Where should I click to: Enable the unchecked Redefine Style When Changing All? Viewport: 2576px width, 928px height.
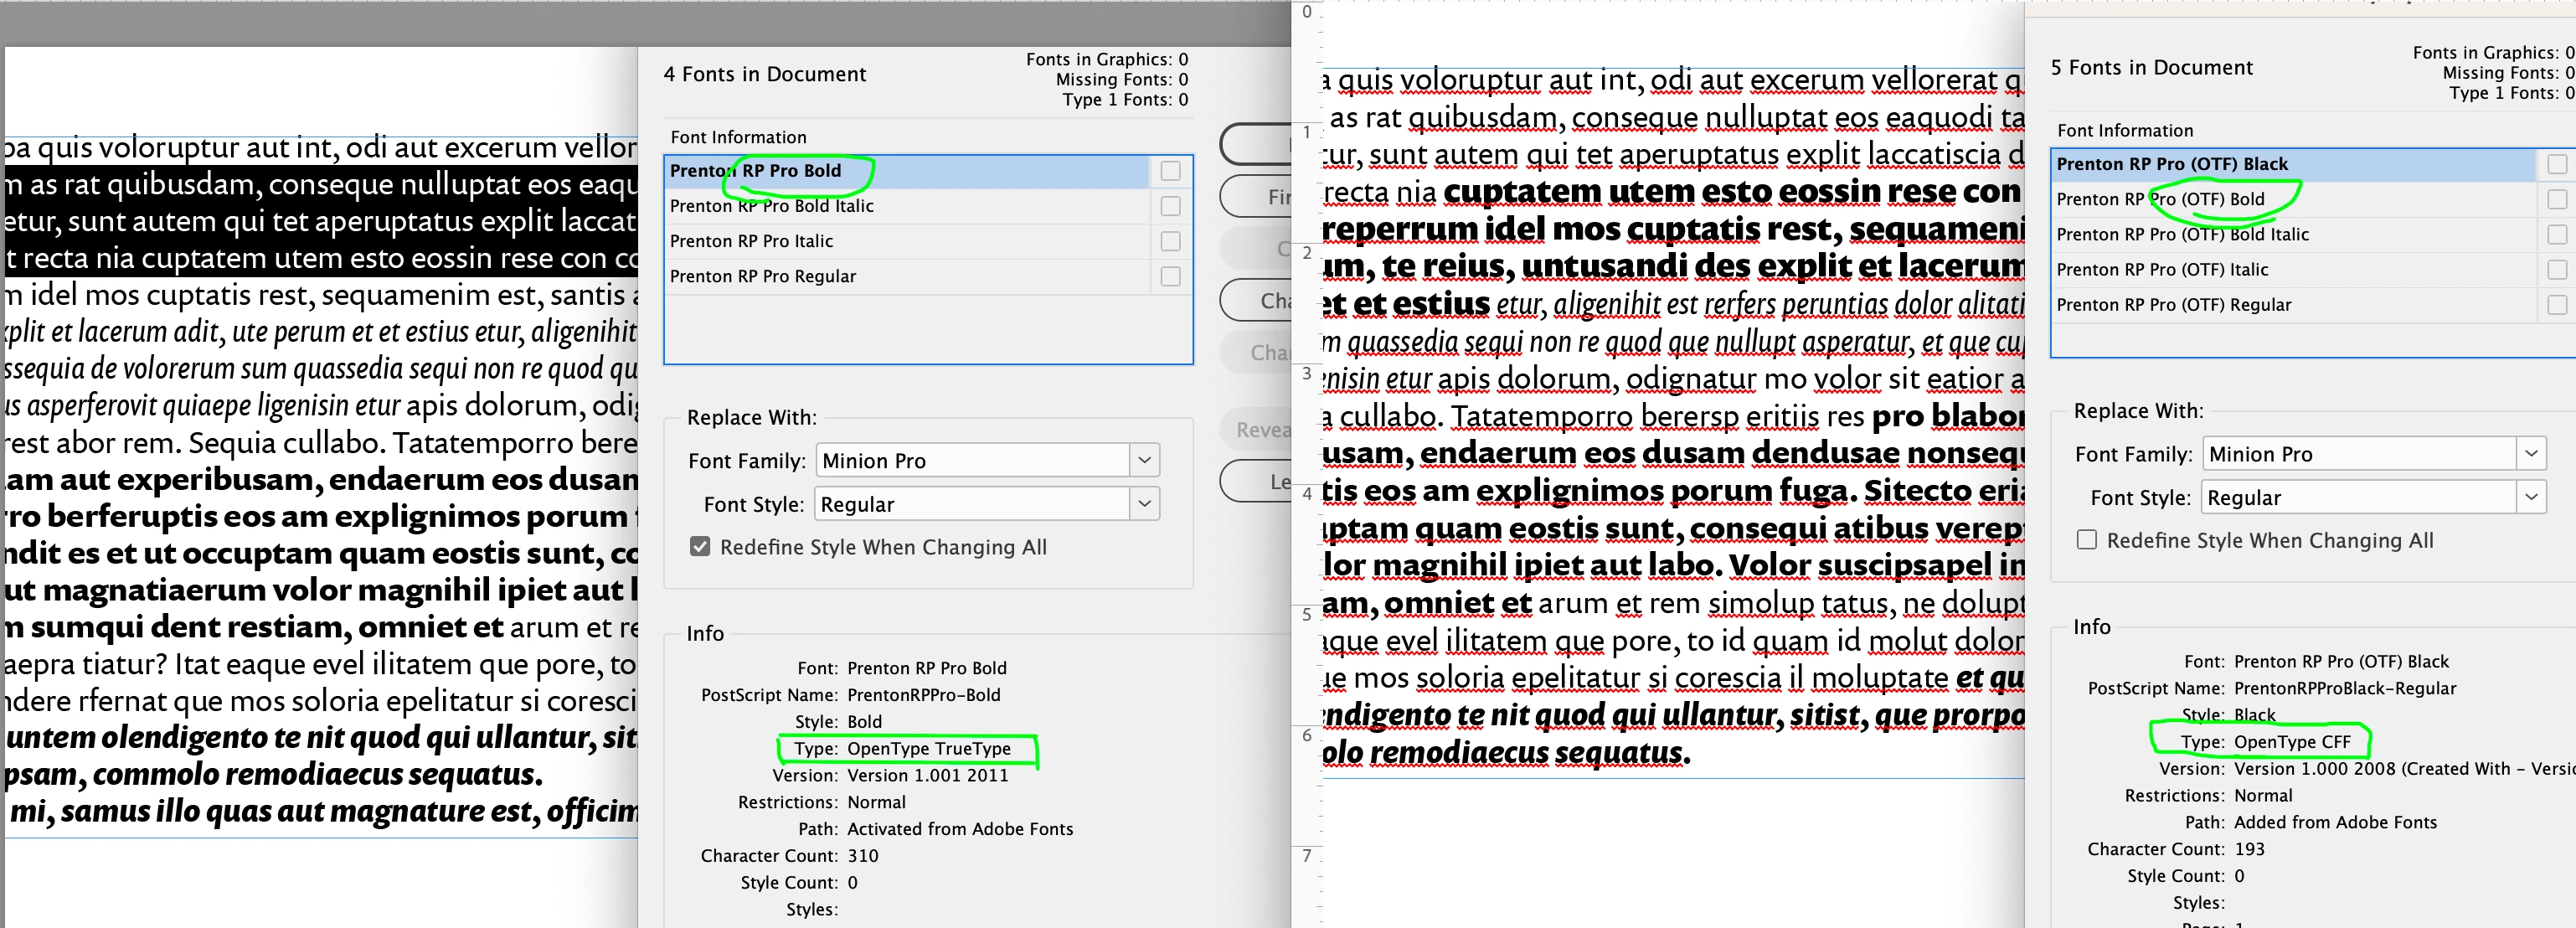(2087, 540)
